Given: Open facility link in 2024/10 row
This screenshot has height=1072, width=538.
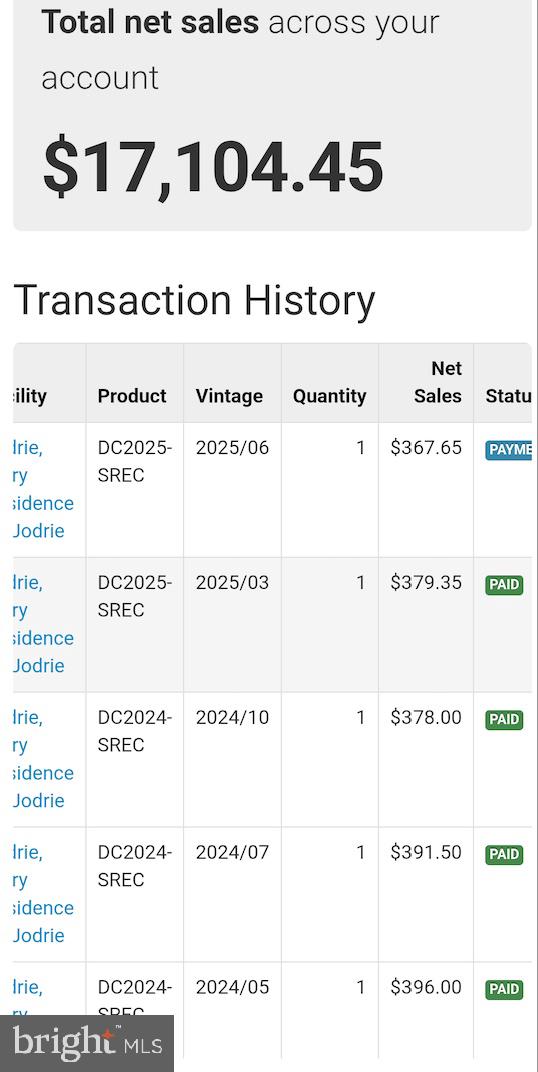Looking at the screenshot, I should point(43,759).
